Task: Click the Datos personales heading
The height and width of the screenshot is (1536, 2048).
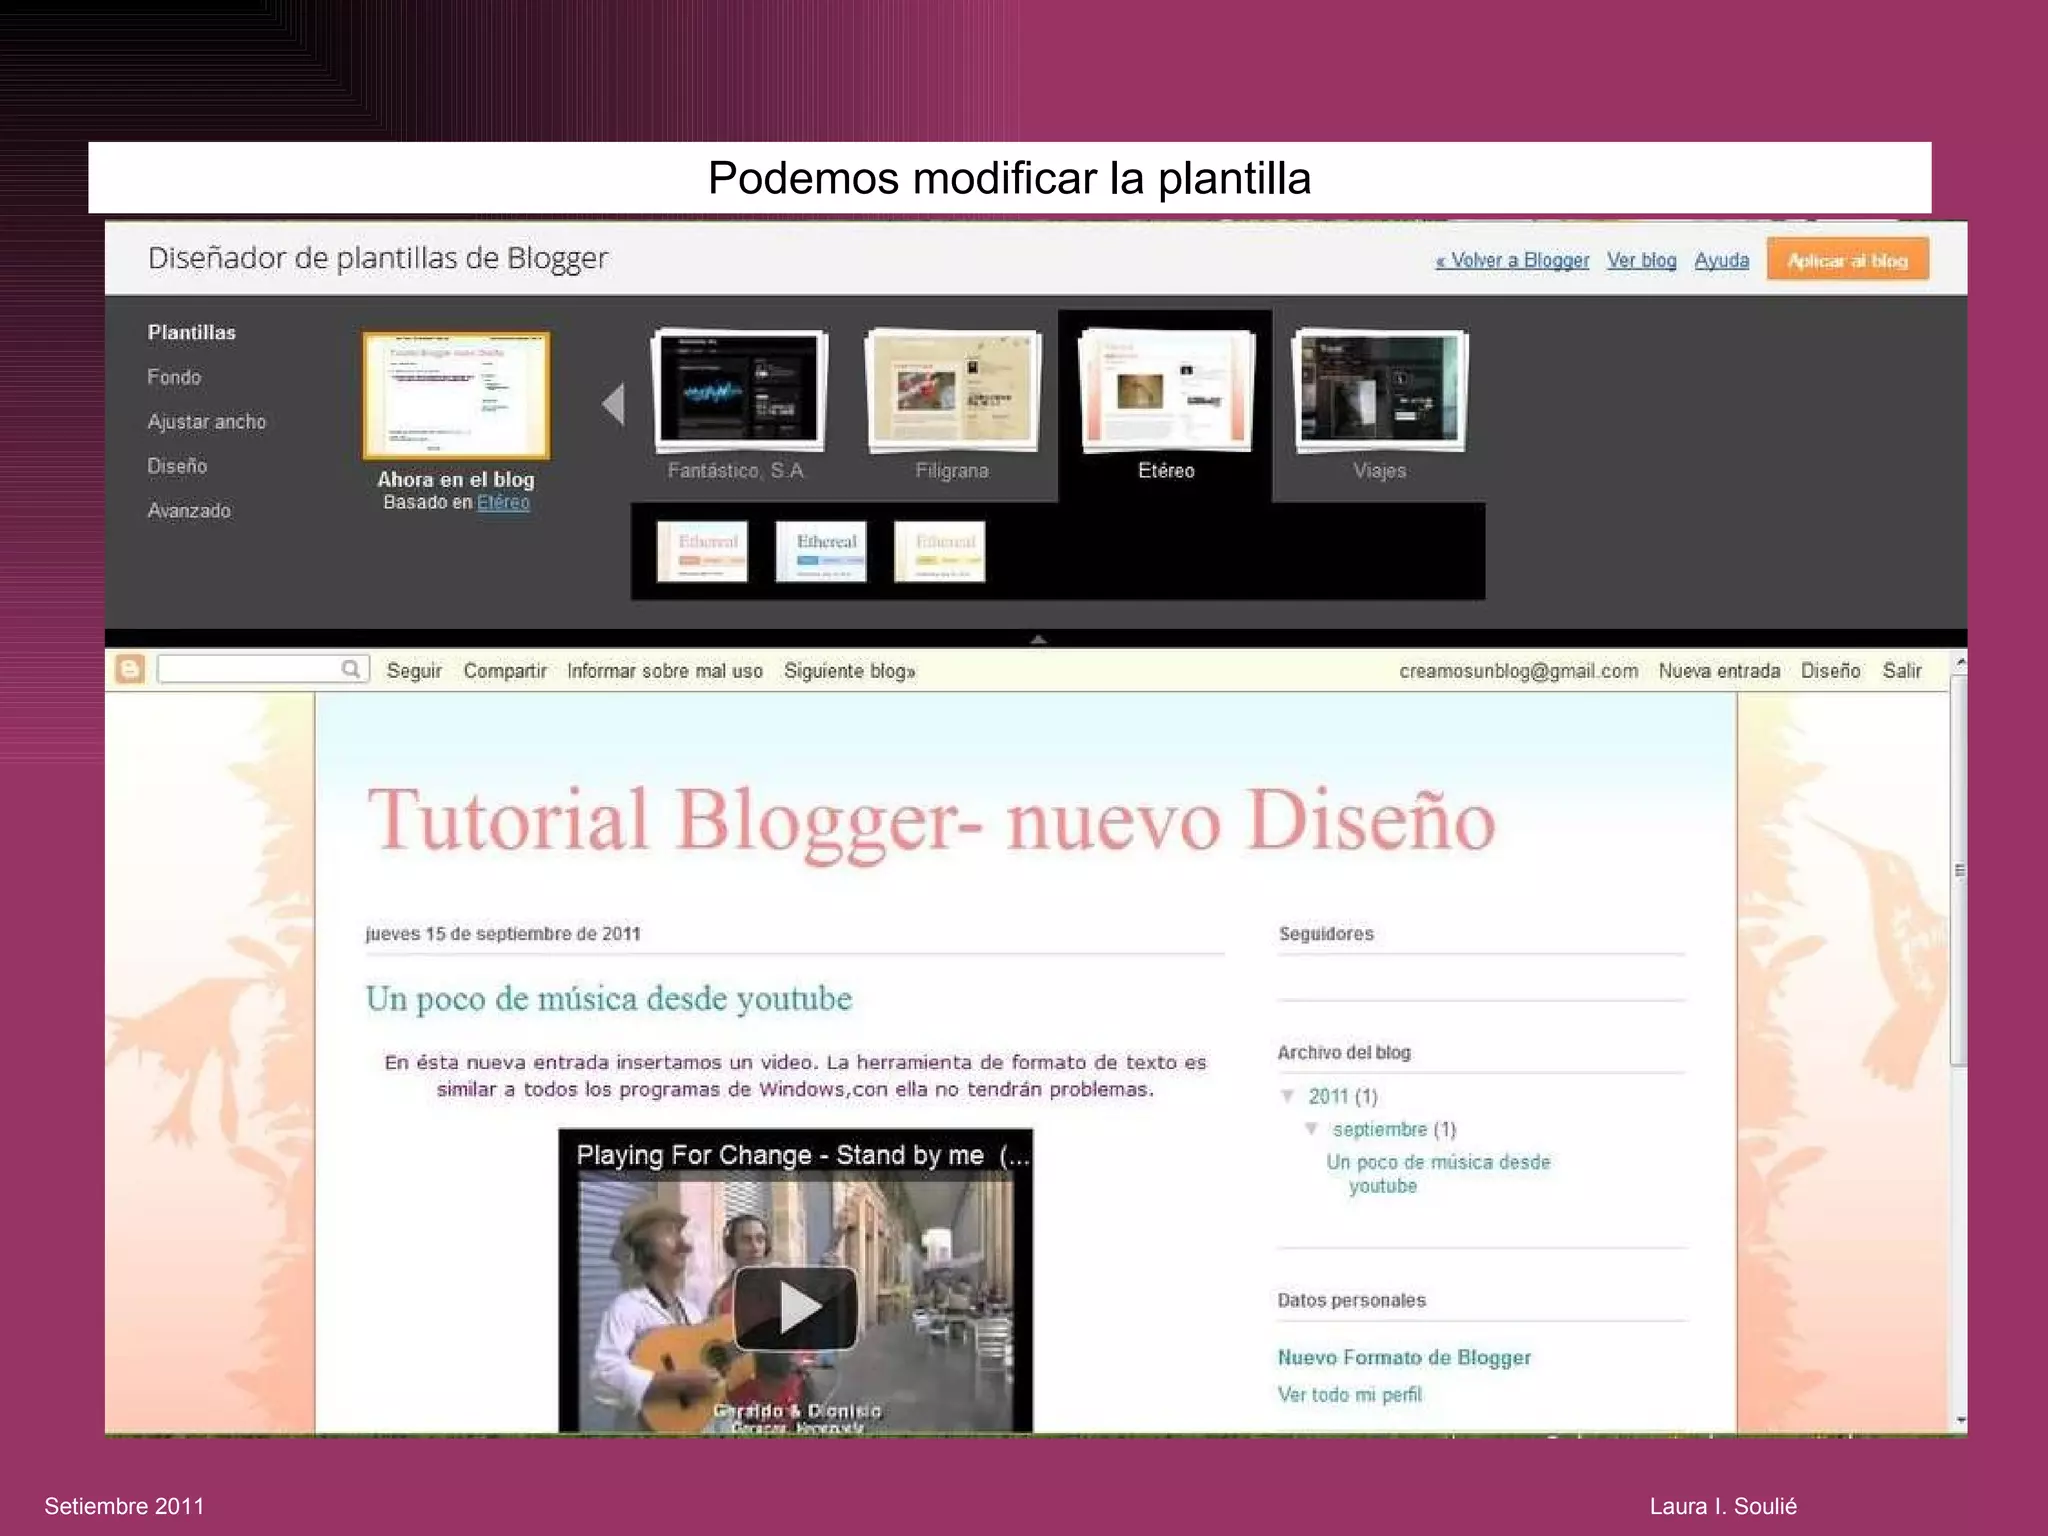Action: [1351, 1301]
